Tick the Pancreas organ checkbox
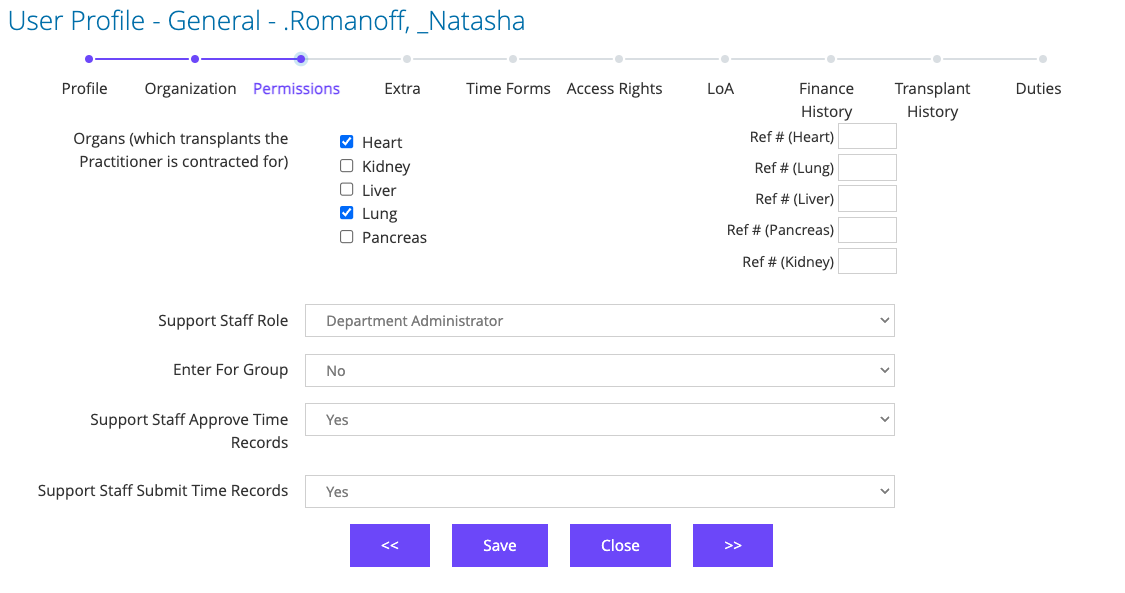This screenshot has height=593, width=1125. click(x=347, y=237)
